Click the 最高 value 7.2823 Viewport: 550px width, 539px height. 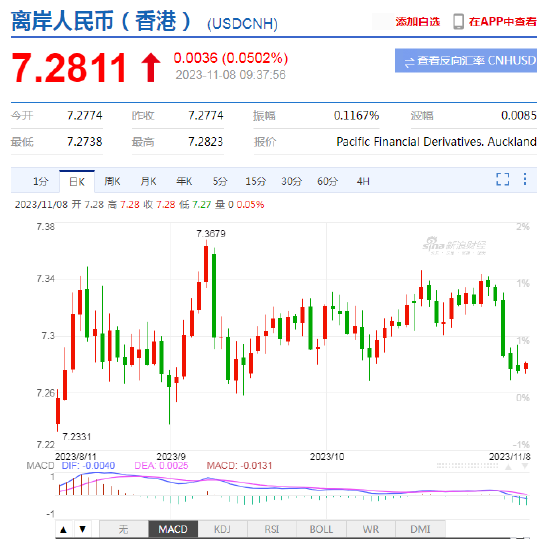coord(206,142)
